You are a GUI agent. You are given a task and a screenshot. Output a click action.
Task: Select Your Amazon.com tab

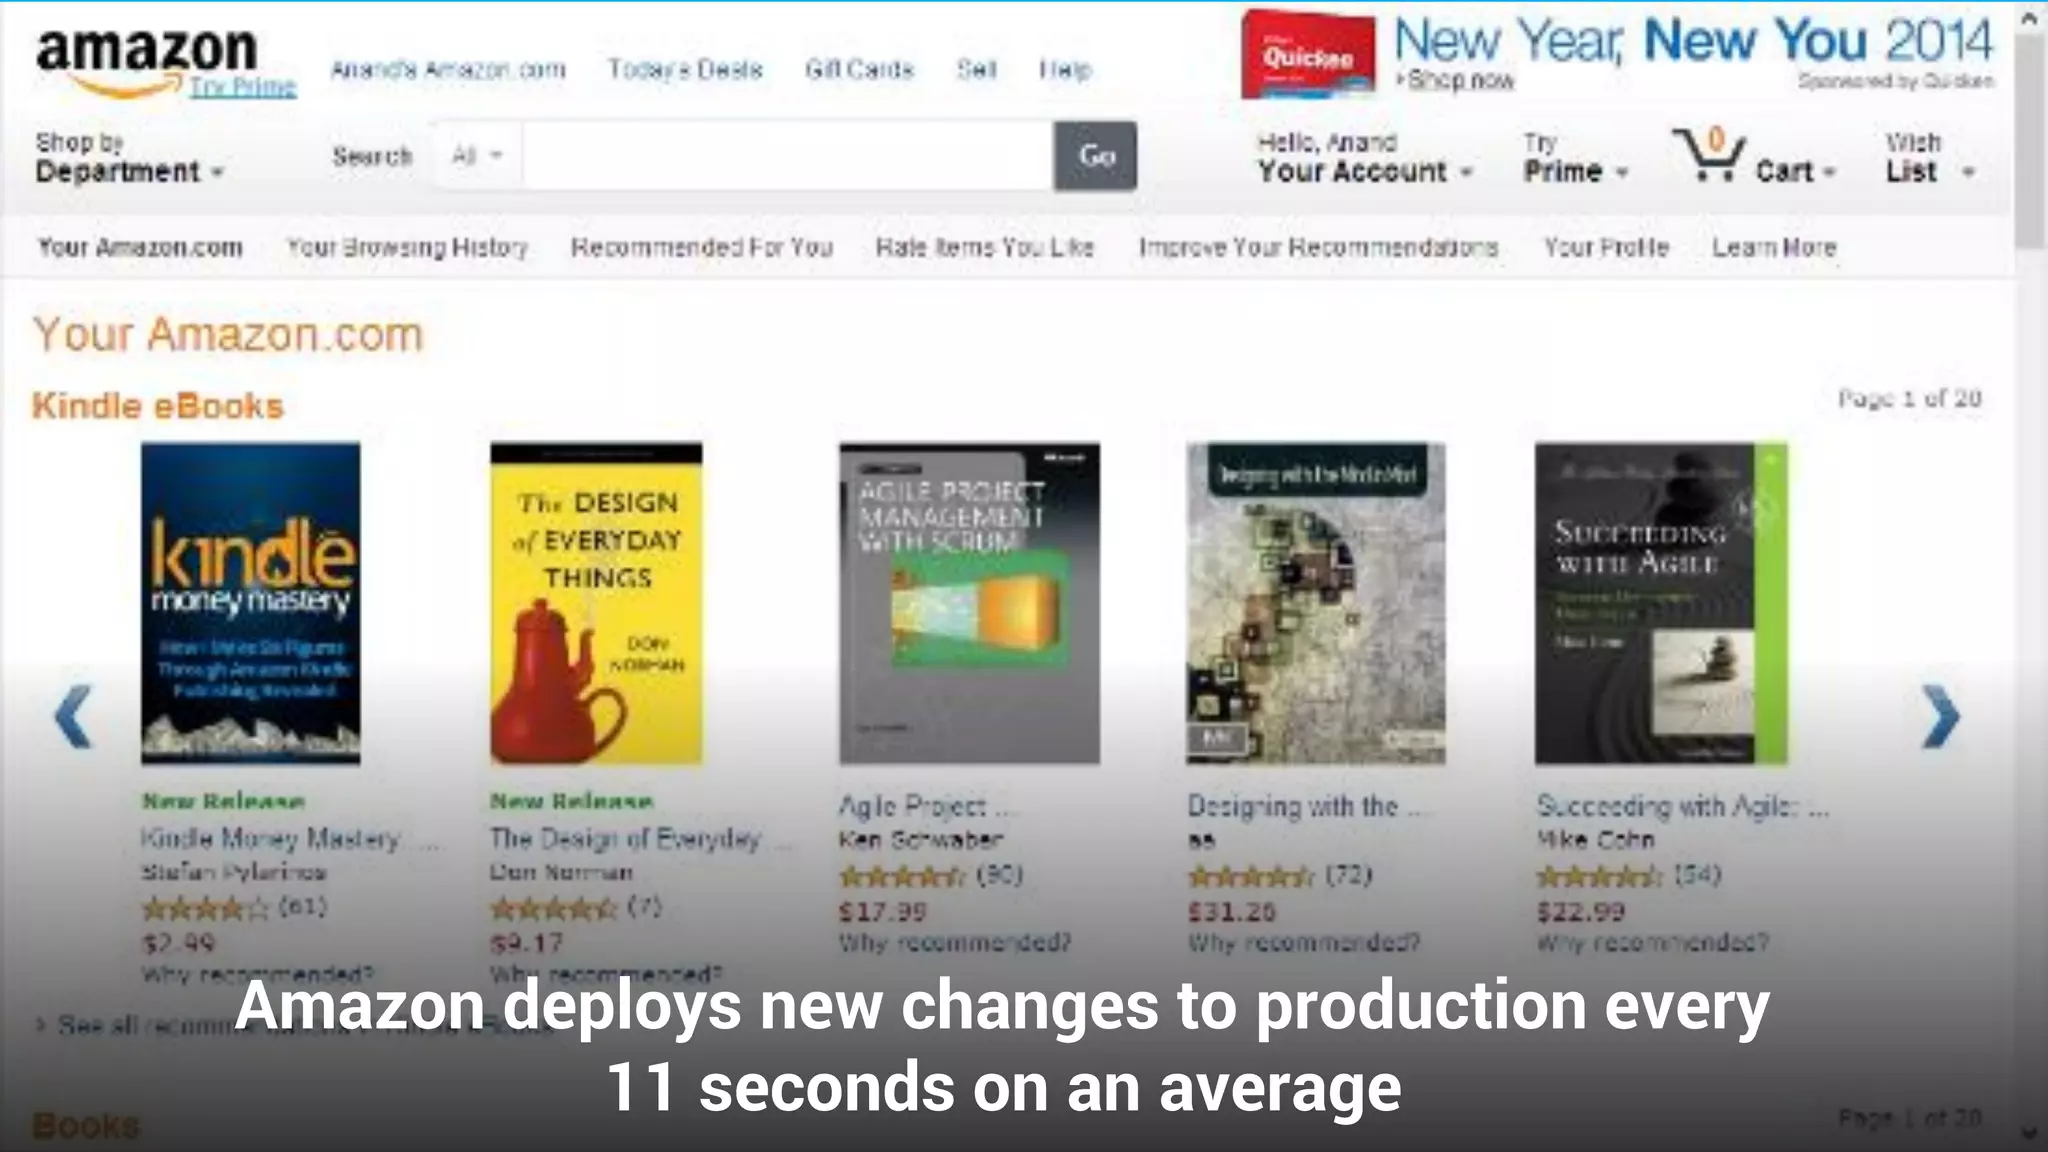tap(140, 247)
